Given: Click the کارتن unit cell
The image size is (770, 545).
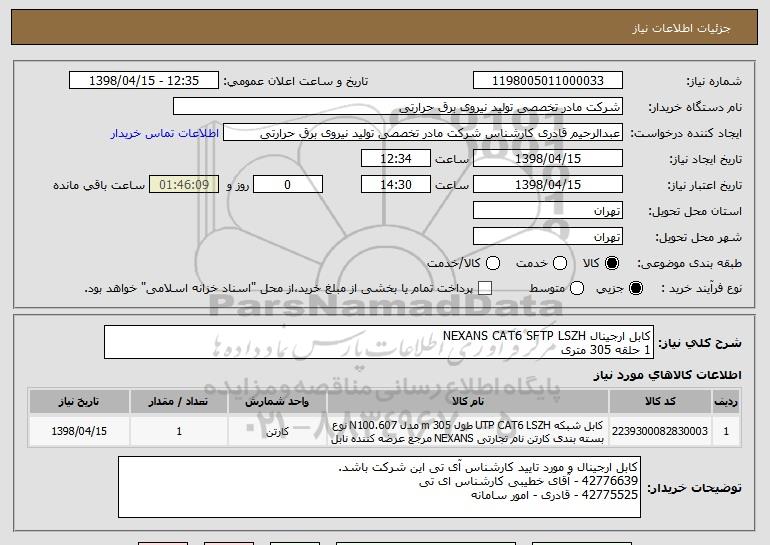Looking at the screenshot, I should [x=277, y=431].
